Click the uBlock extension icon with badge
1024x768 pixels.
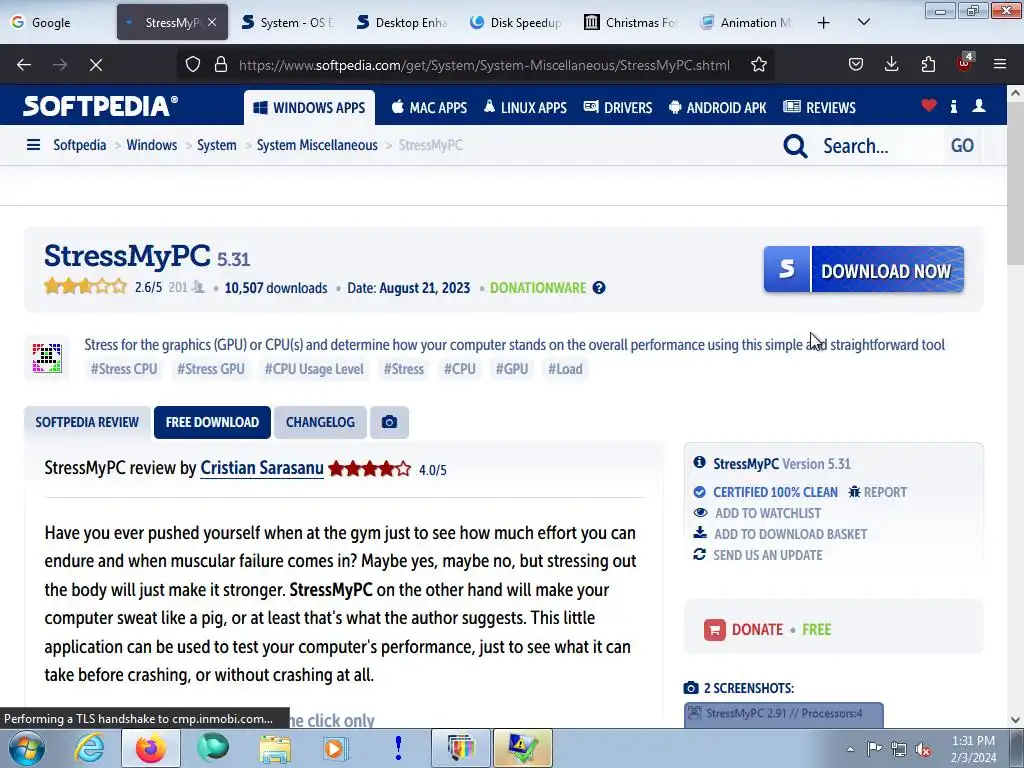(x=964, y=63)
